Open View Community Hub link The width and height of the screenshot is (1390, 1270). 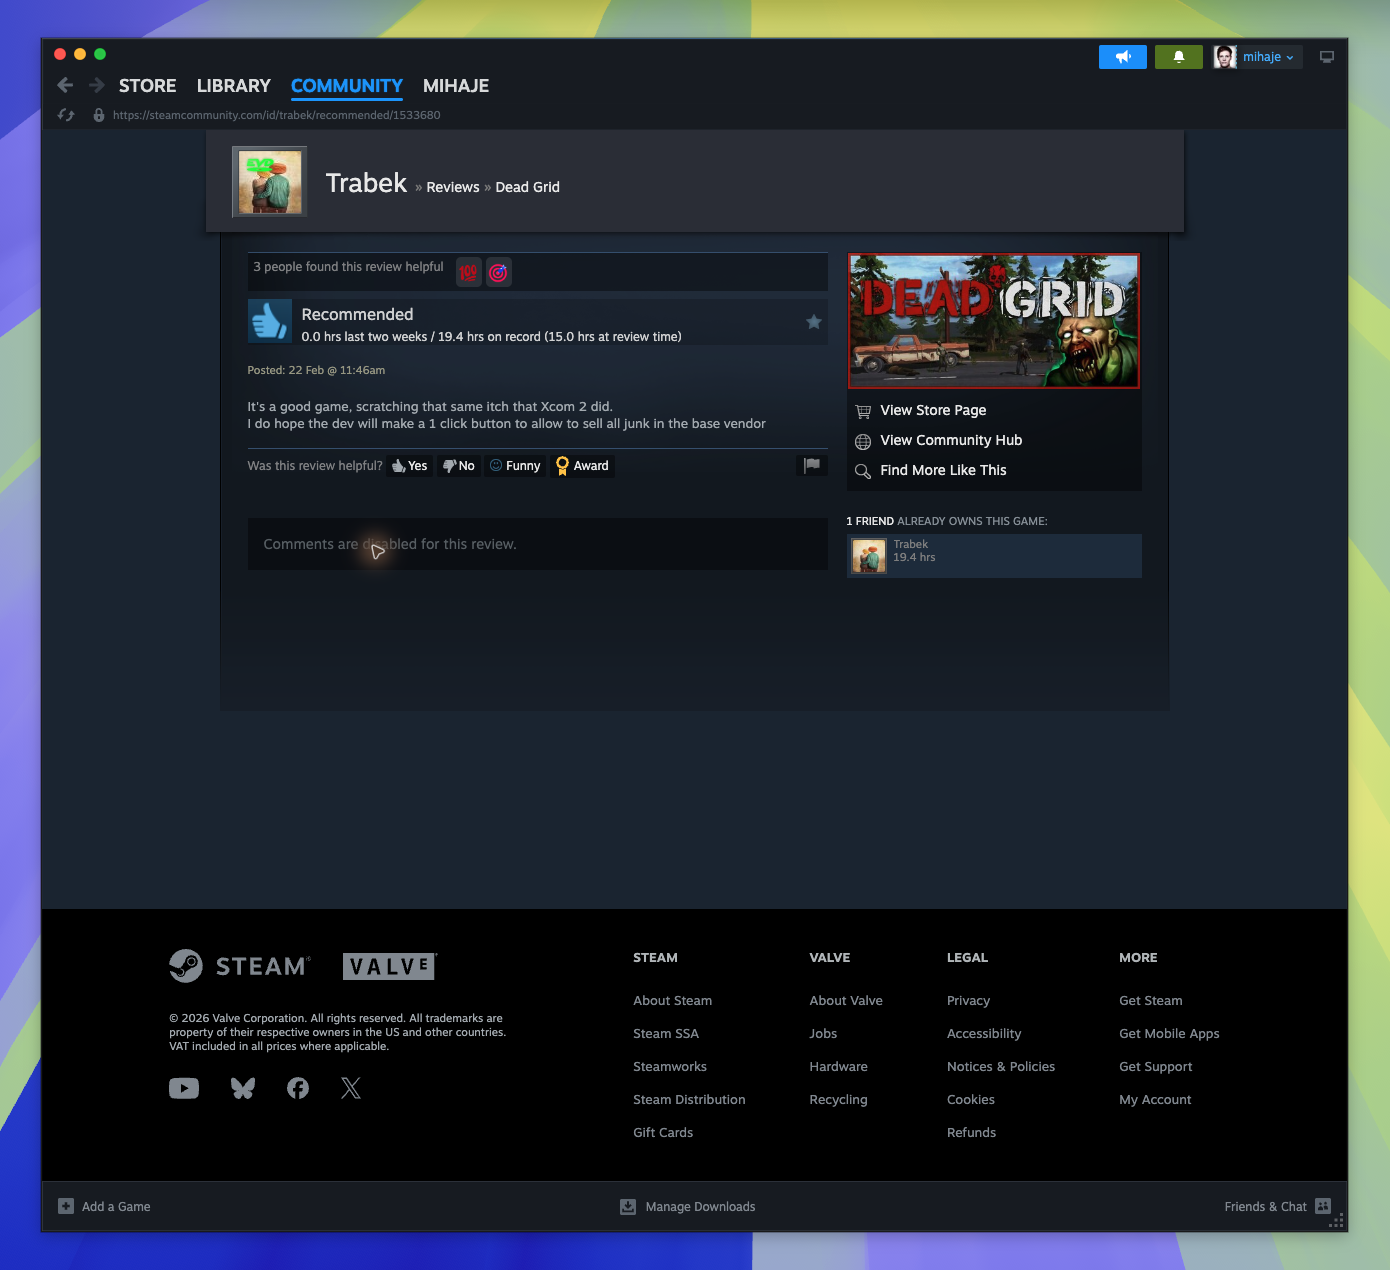coord(951,440)
